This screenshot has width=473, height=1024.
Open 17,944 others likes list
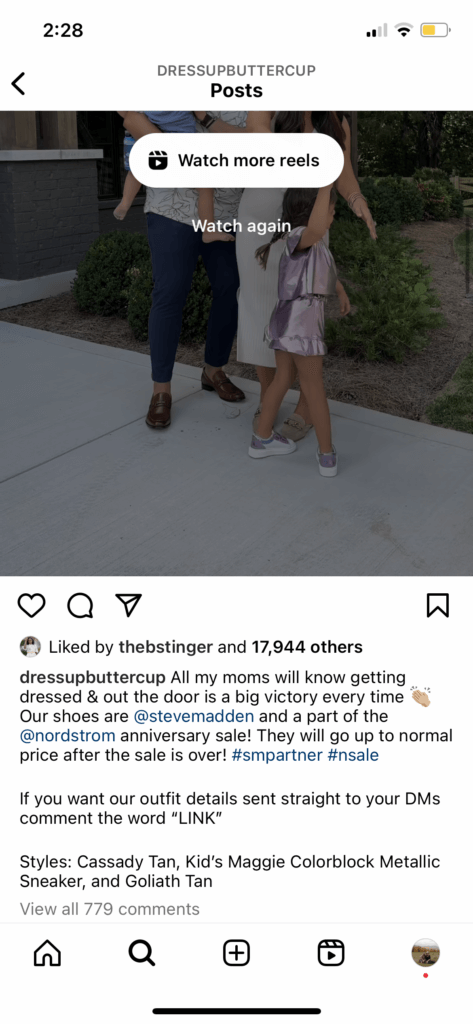pos(307,647)
